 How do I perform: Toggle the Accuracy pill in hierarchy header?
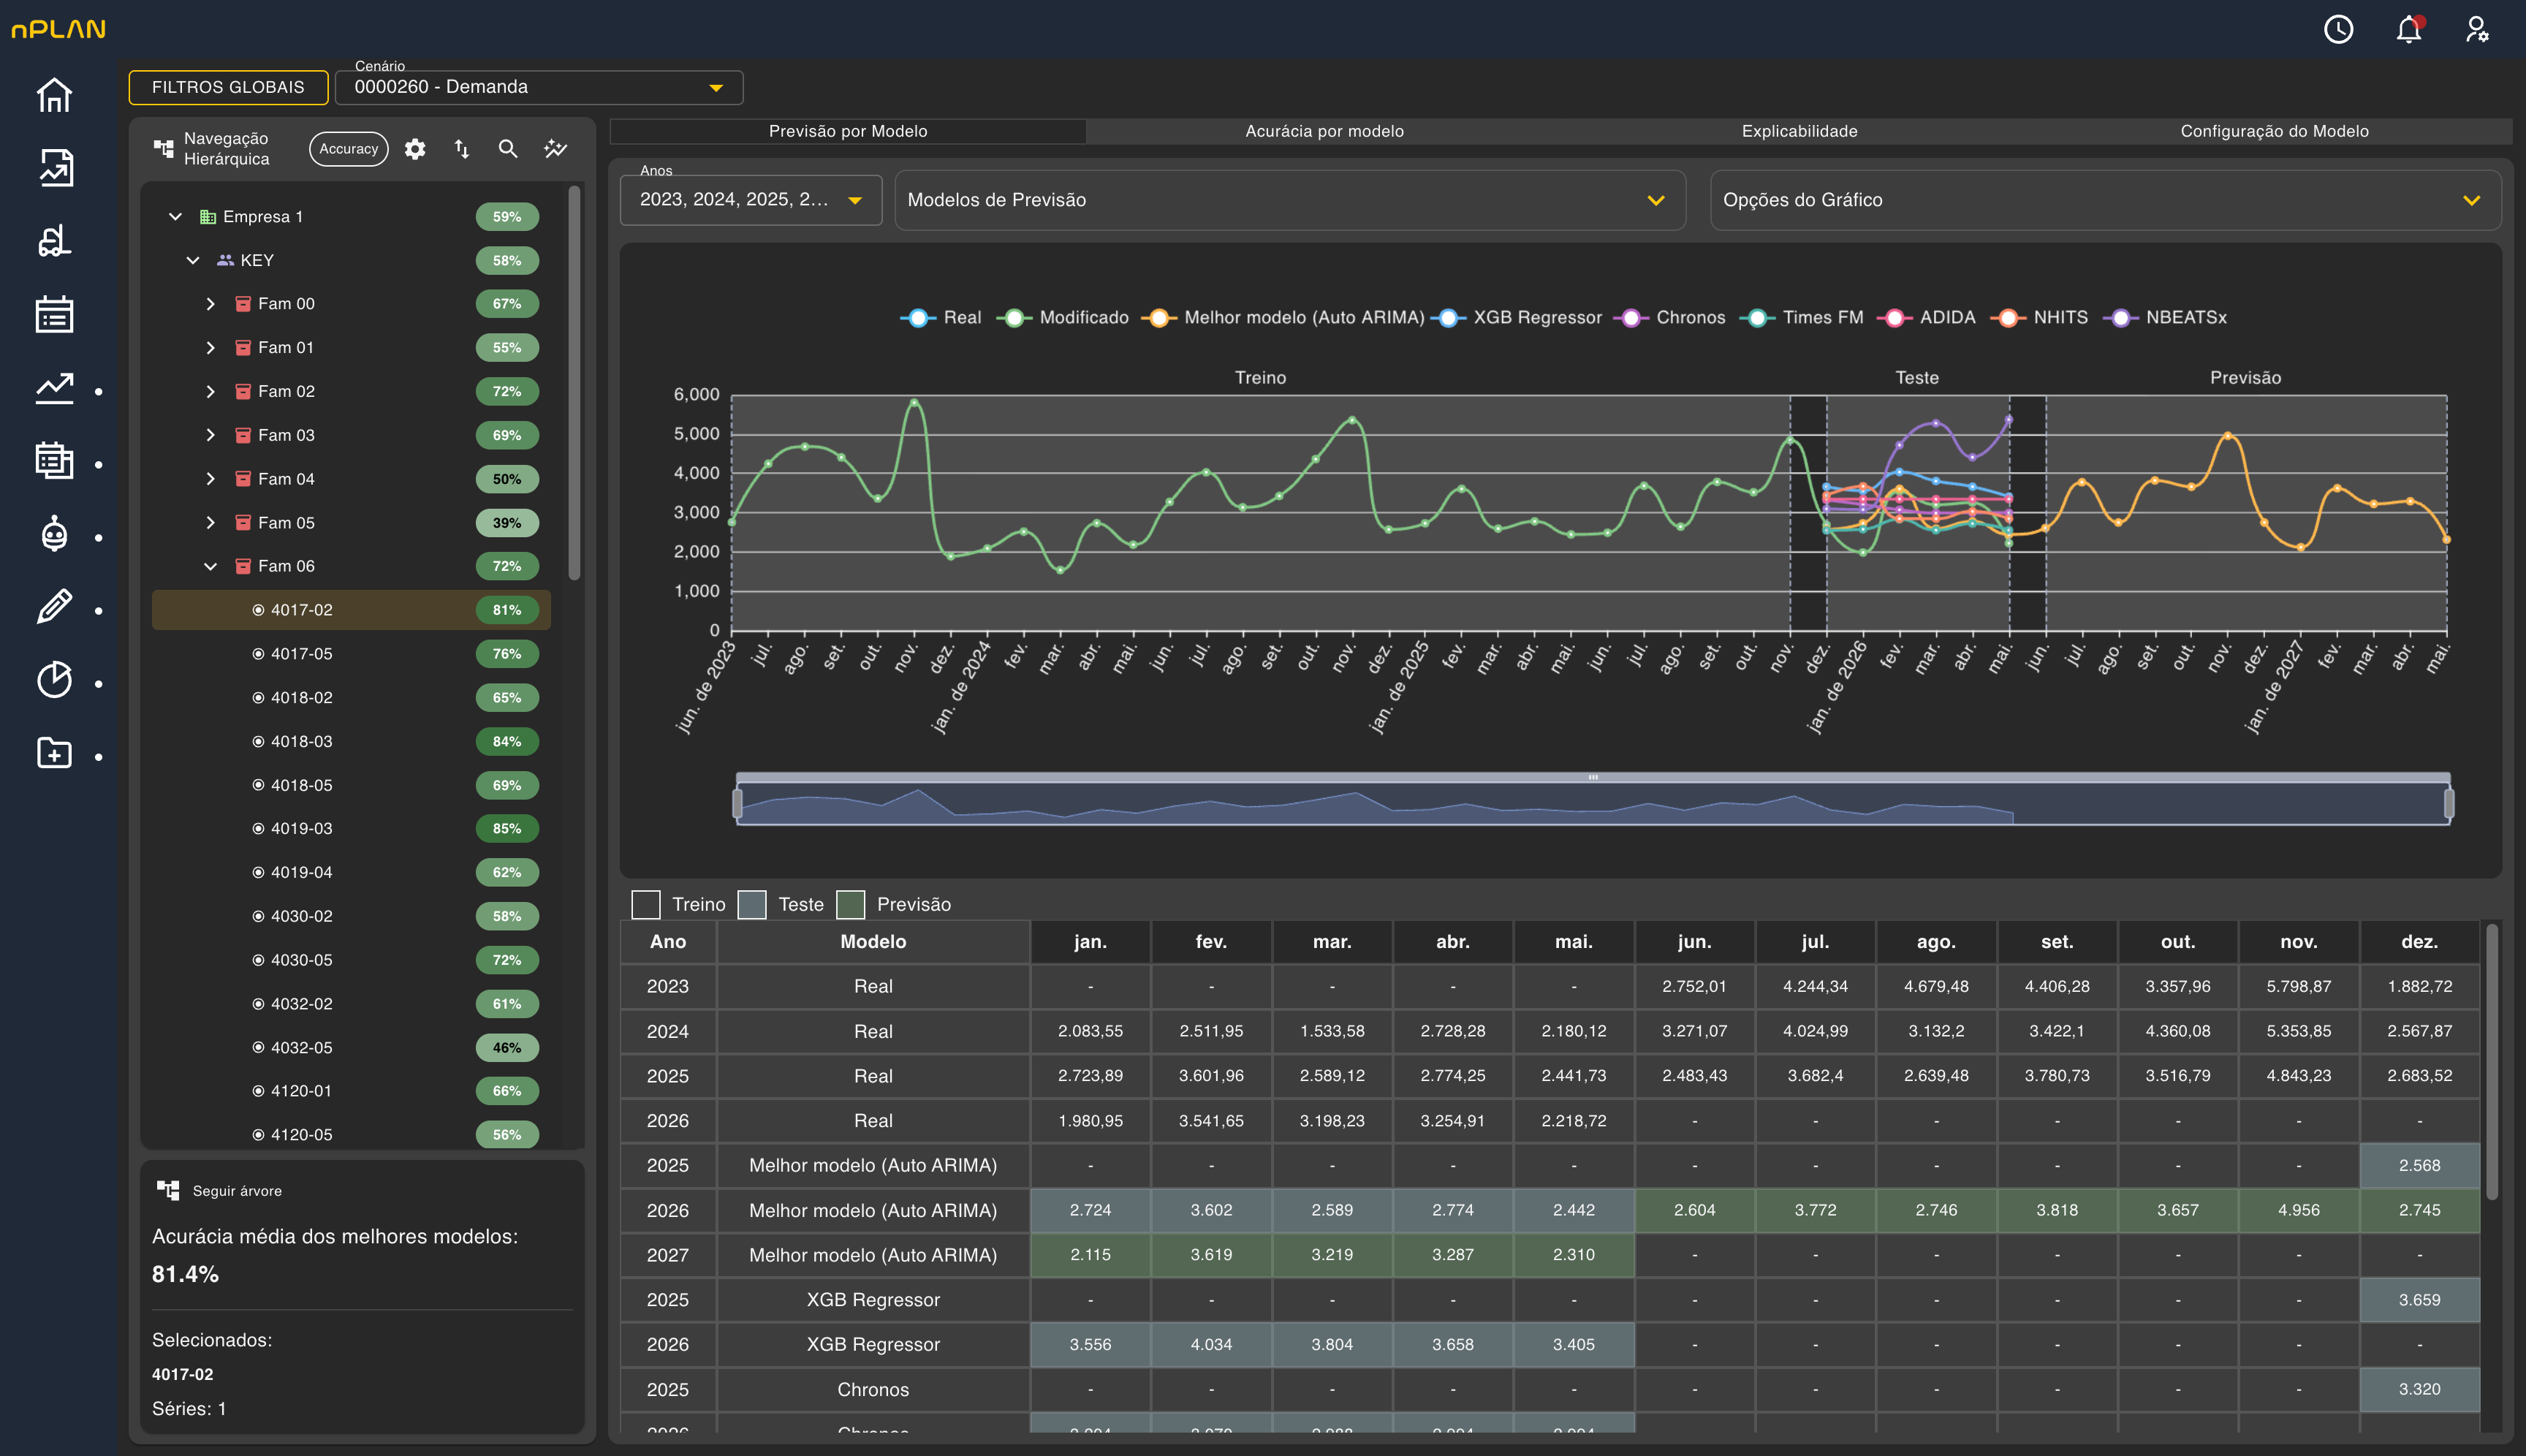(348, 149)
